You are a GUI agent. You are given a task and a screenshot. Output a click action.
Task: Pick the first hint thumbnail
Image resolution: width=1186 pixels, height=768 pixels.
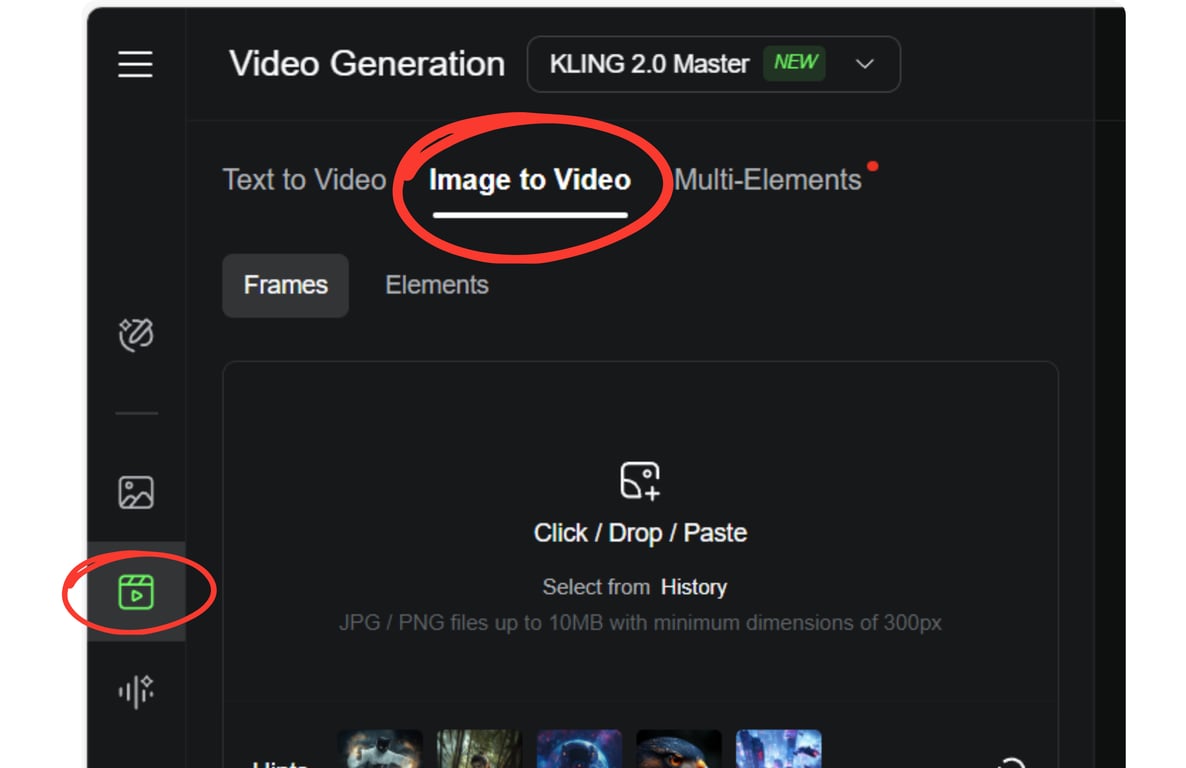[380, 750]
